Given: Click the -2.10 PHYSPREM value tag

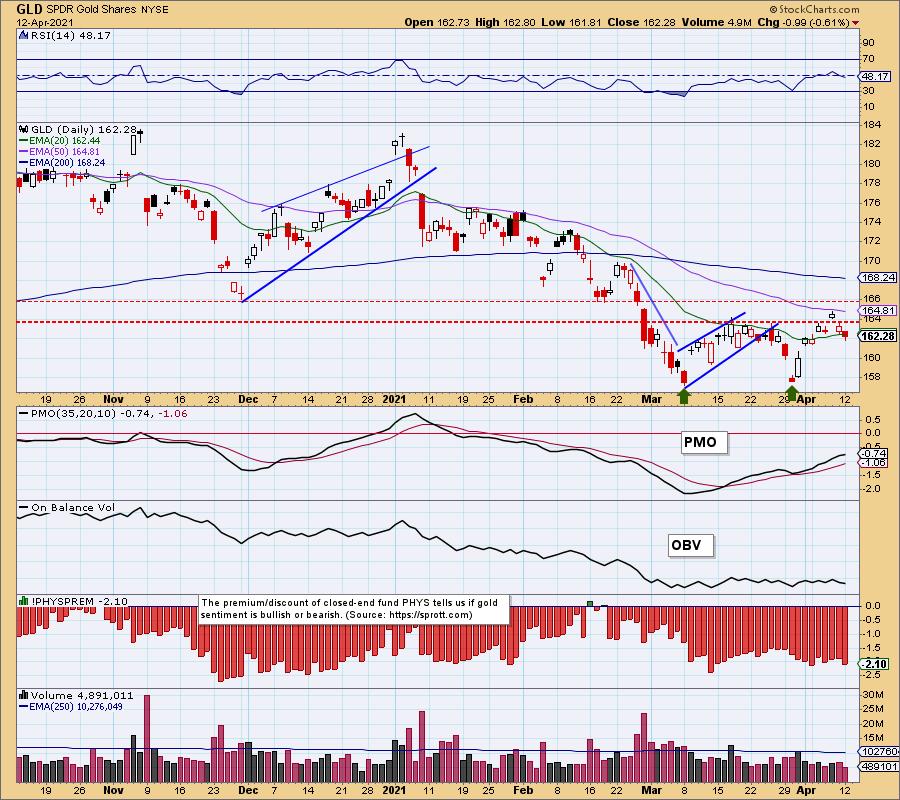Looking at the screenshot, I should [874, 665].
